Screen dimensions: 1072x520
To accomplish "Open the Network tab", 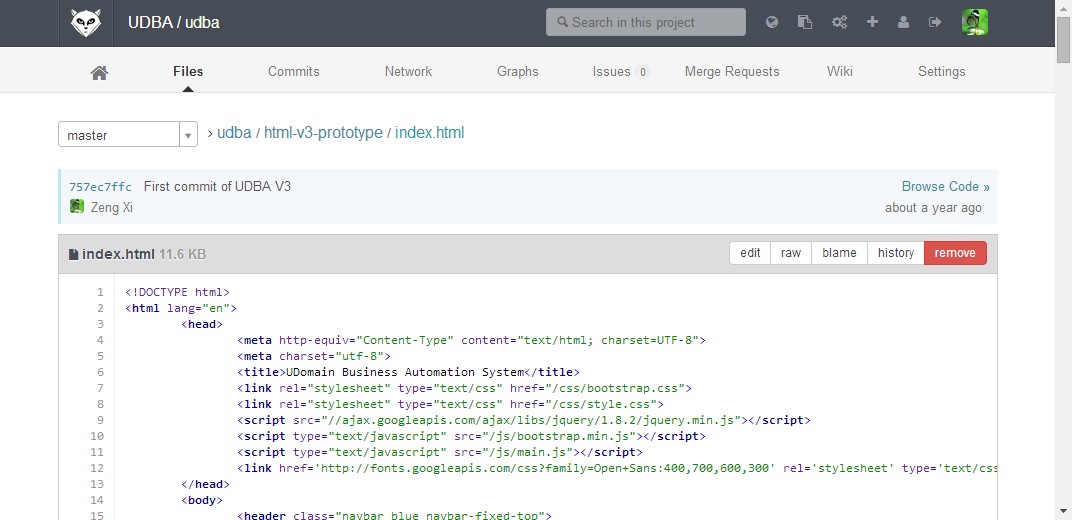I will pos(408,71).
